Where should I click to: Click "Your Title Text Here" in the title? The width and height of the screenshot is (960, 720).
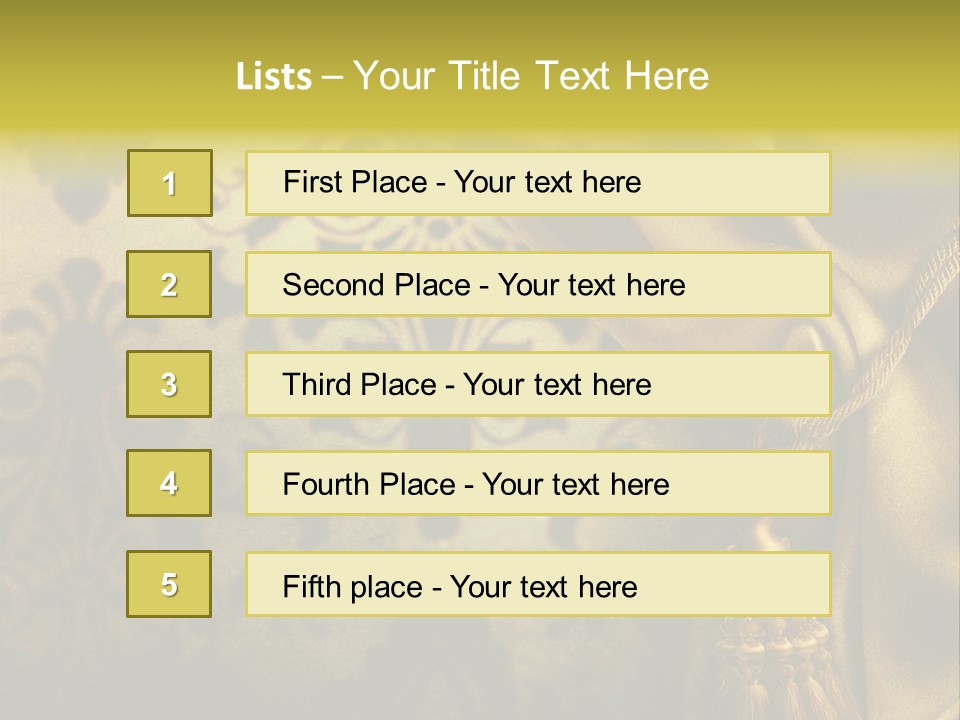[531, 76]
